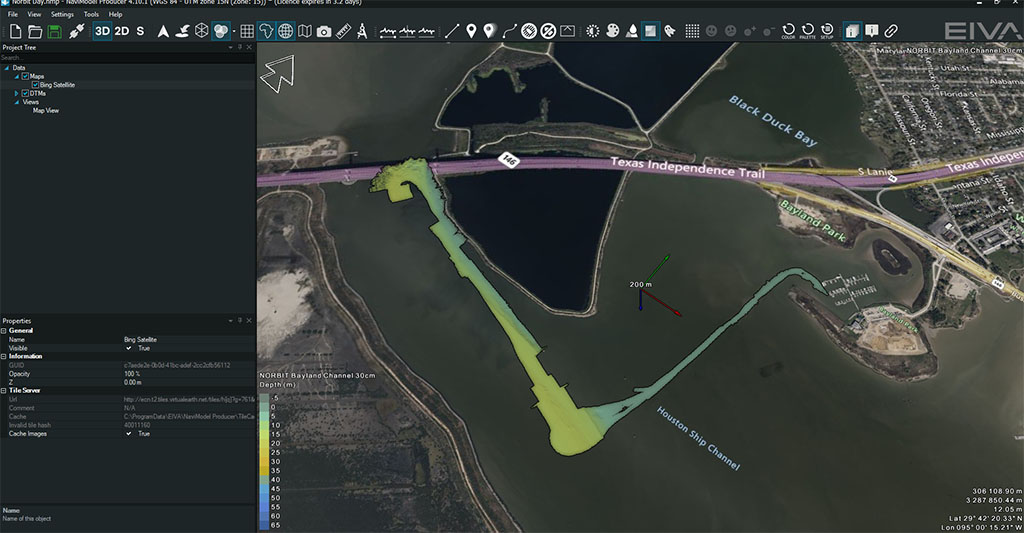Click the paint palette icon
Screen dimensions: 1024x533
click(x=612, y=32)
